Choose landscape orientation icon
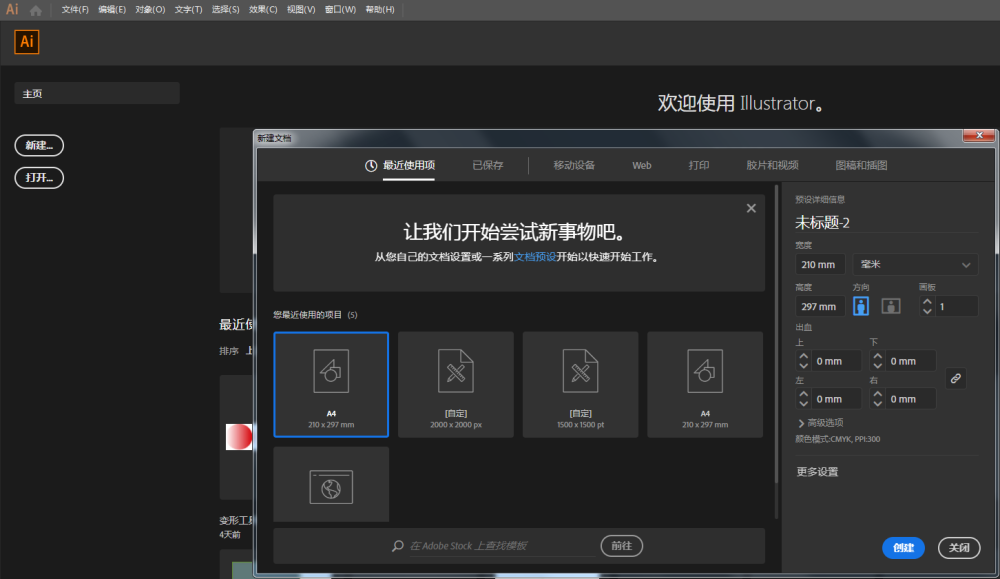This screenshot has height=579, width=1000. 891,306
